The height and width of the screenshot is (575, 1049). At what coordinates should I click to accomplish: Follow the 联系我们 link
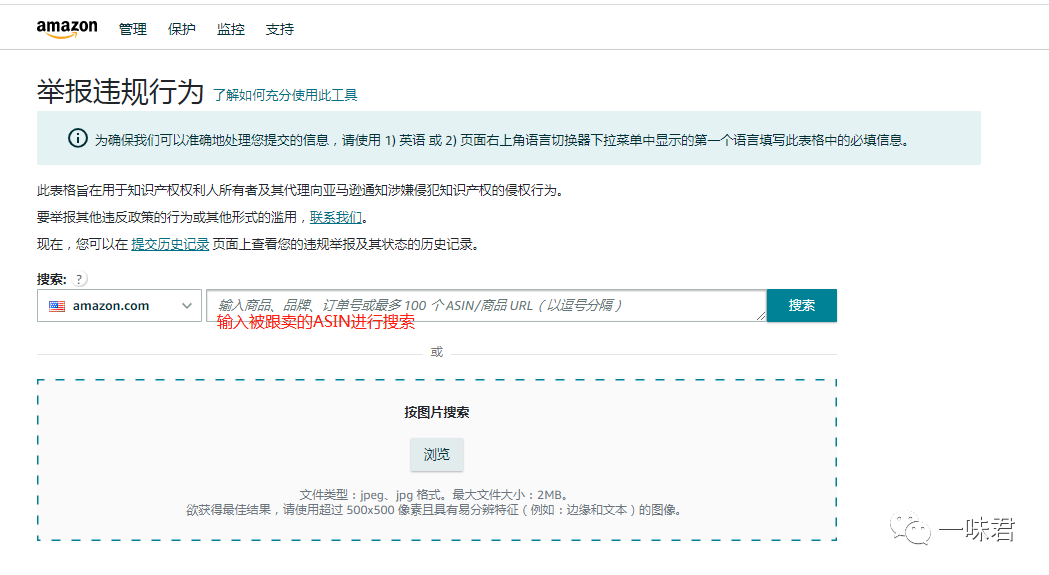335,218
